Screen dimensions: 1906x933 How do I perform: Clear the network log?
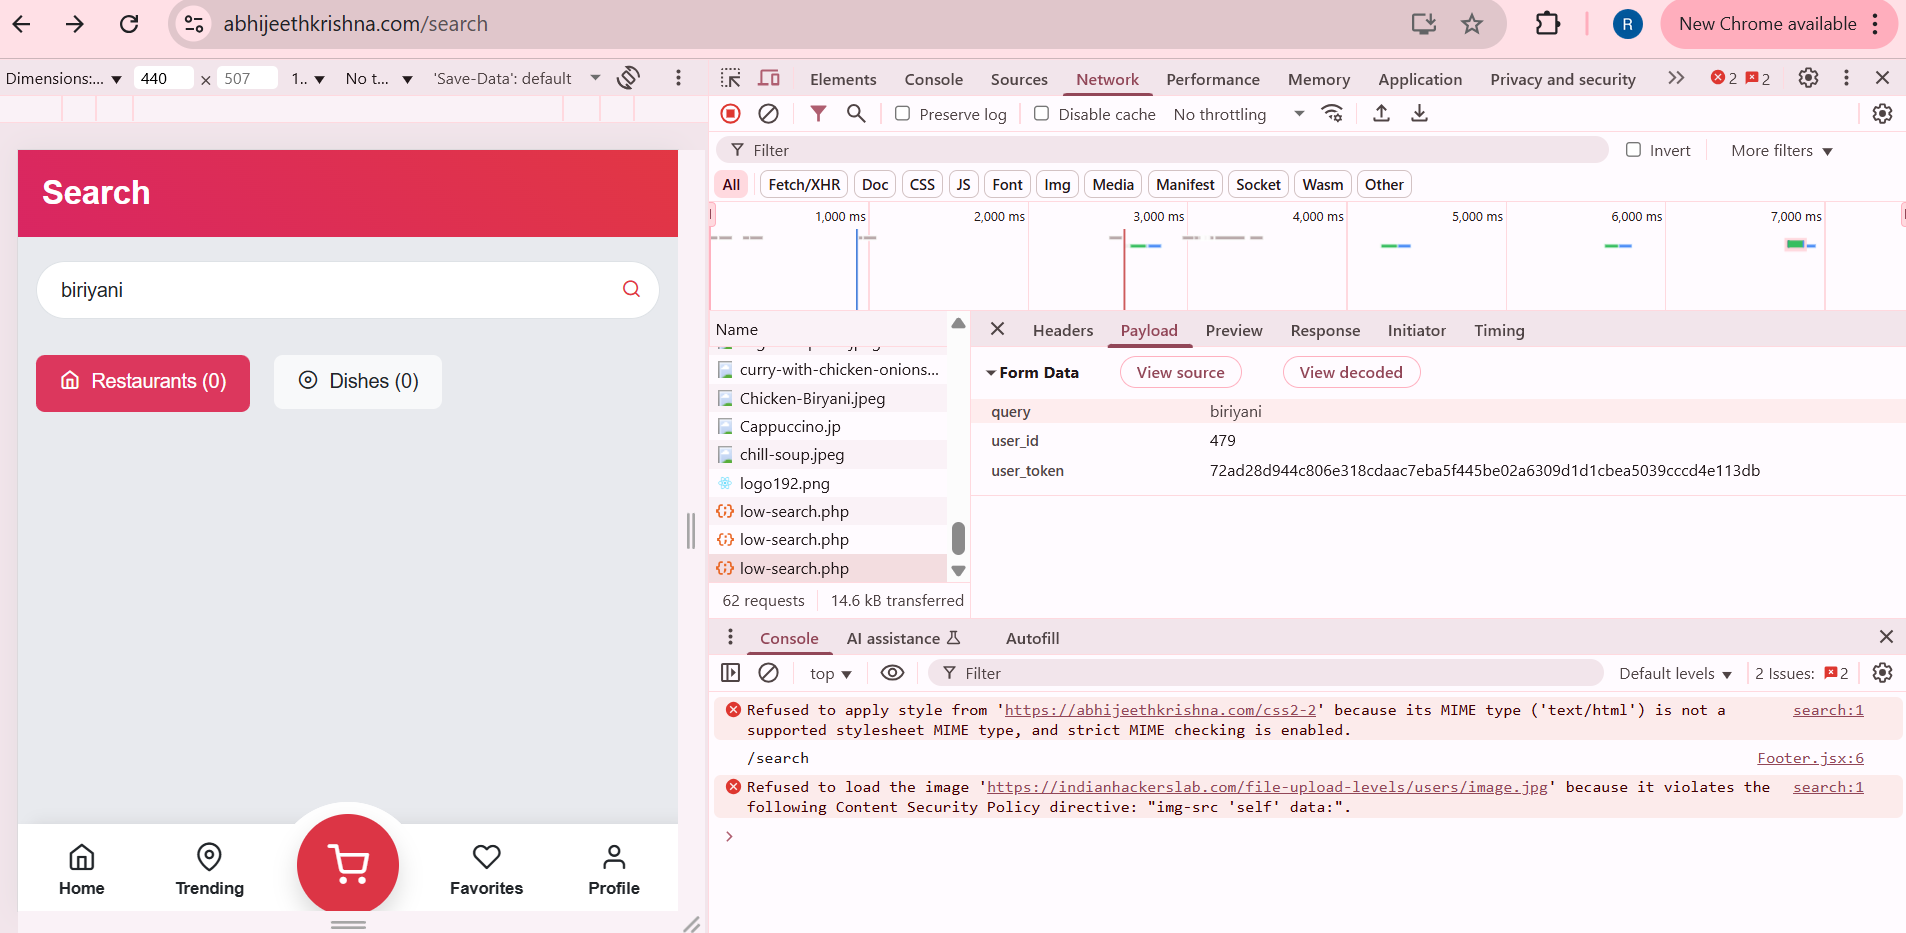pyautogui.click(x=767, y=114)
